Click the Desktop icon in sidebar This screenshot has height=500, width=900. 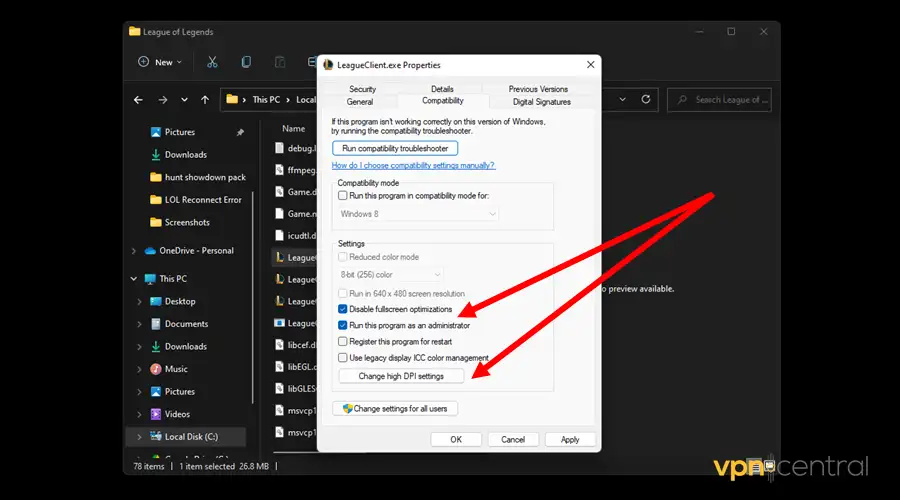(x=156, y=301)
